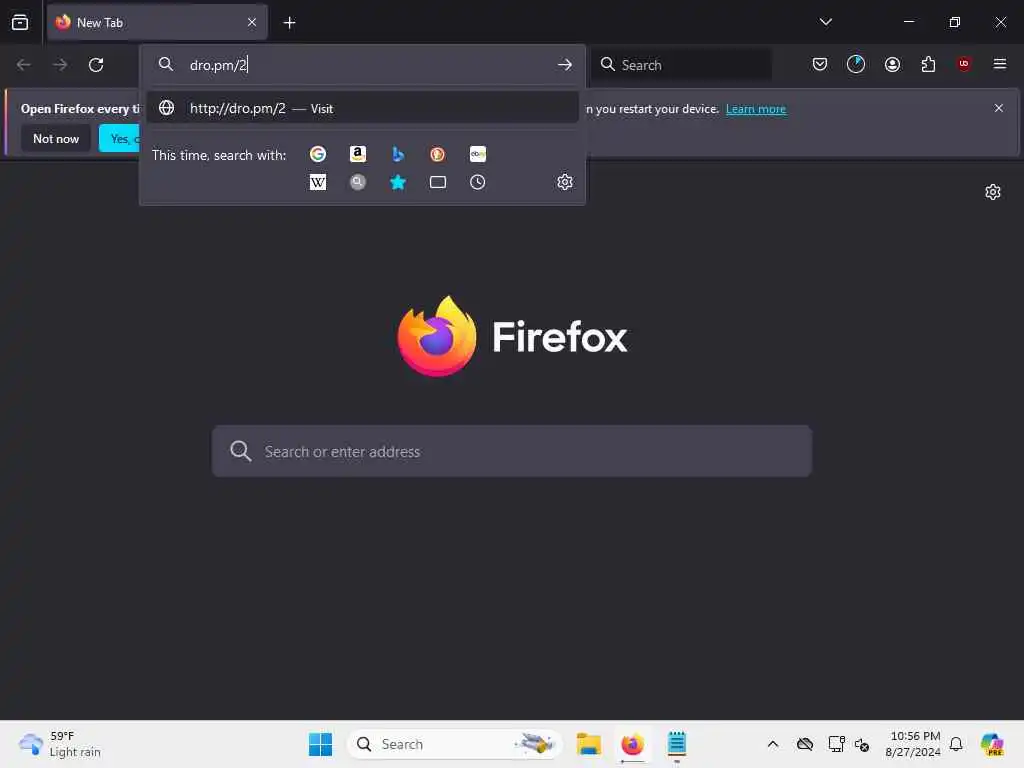
Task: Focus the Search or enter address field
Action: pyautogui.click(x=512, y=451)
